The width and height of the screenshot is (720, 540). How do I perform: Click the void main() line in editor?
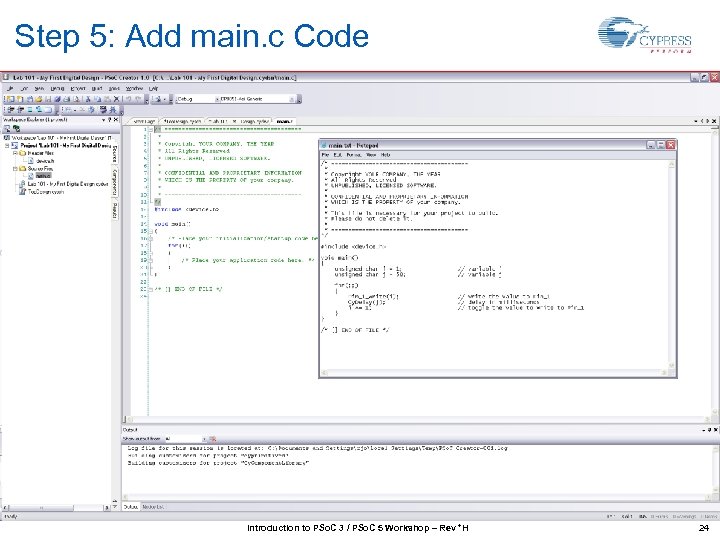click(172, 224)
